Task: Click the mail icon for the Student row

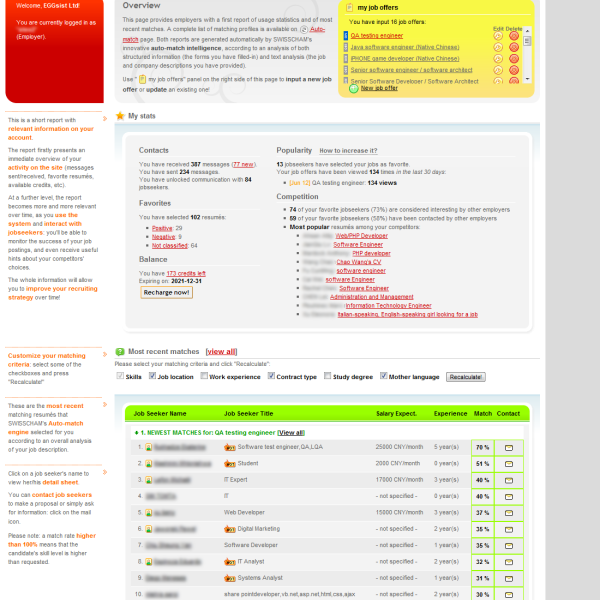Action: [x=509, y=464]
